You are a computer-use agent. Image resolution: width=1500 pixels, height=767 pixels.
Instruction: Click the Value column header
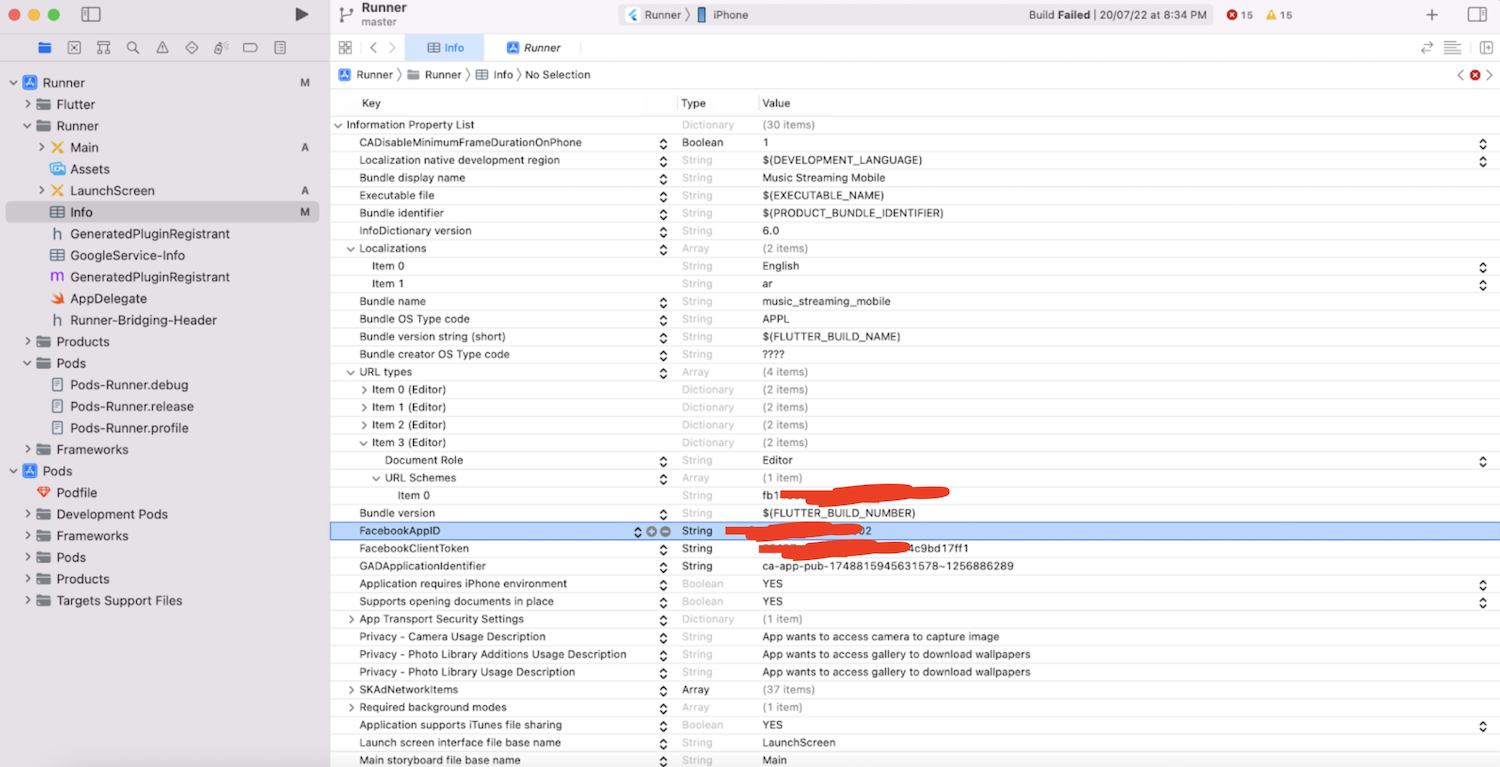coord(776,103)
